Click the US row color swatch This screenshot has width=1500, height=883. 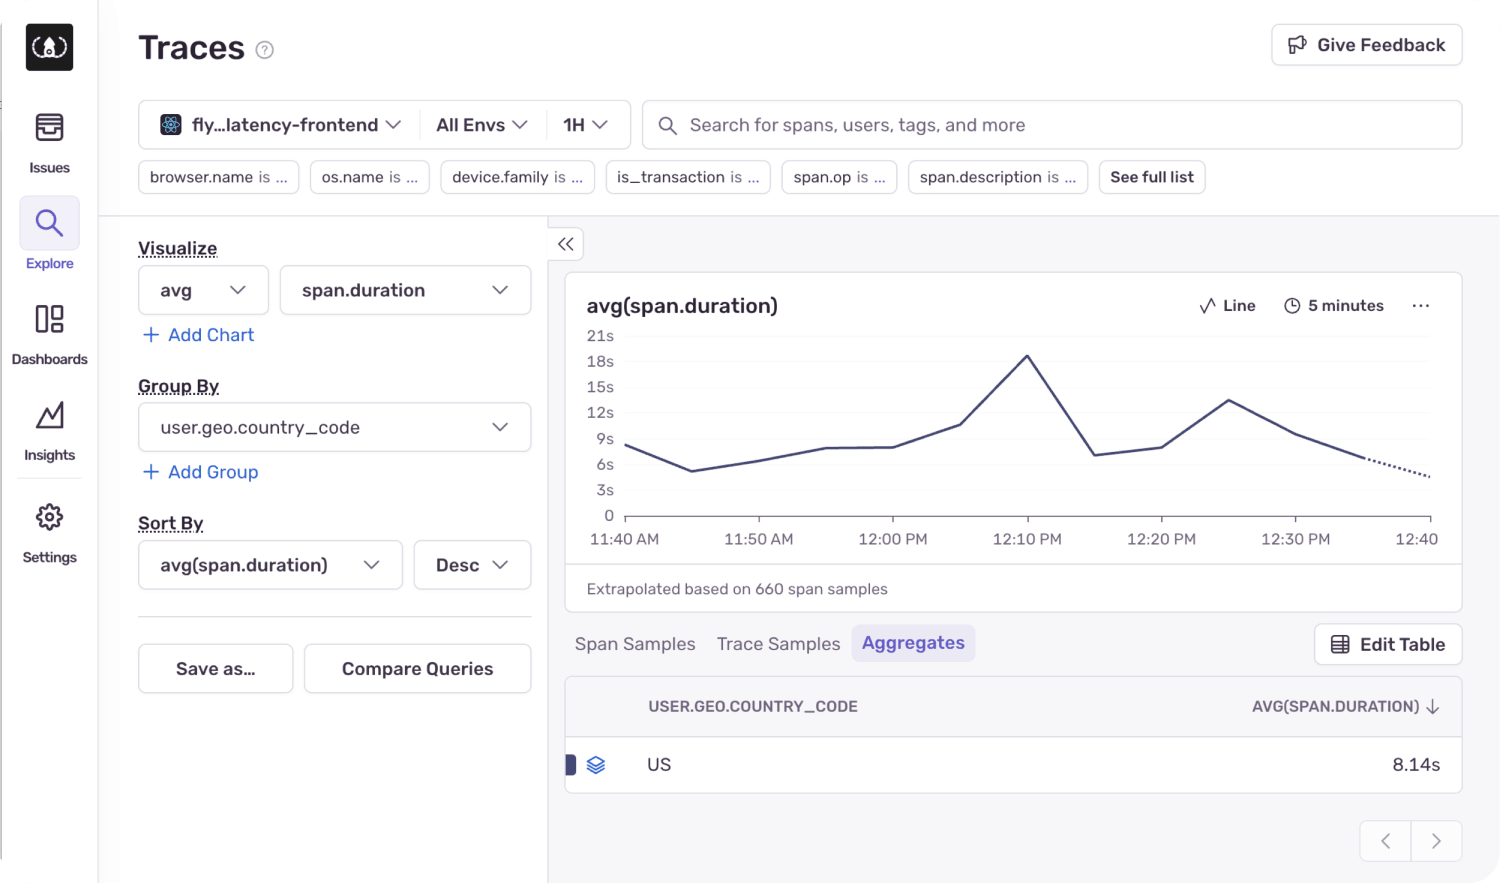click(571, 765)
